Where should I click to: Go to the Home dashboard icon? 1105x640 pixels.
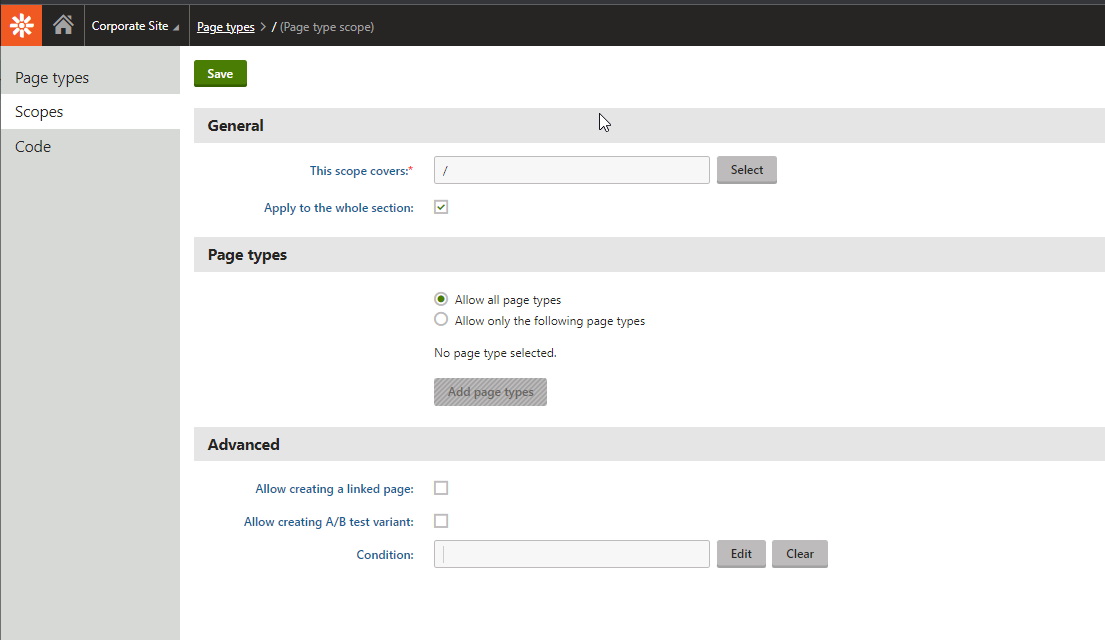(63, 26)
